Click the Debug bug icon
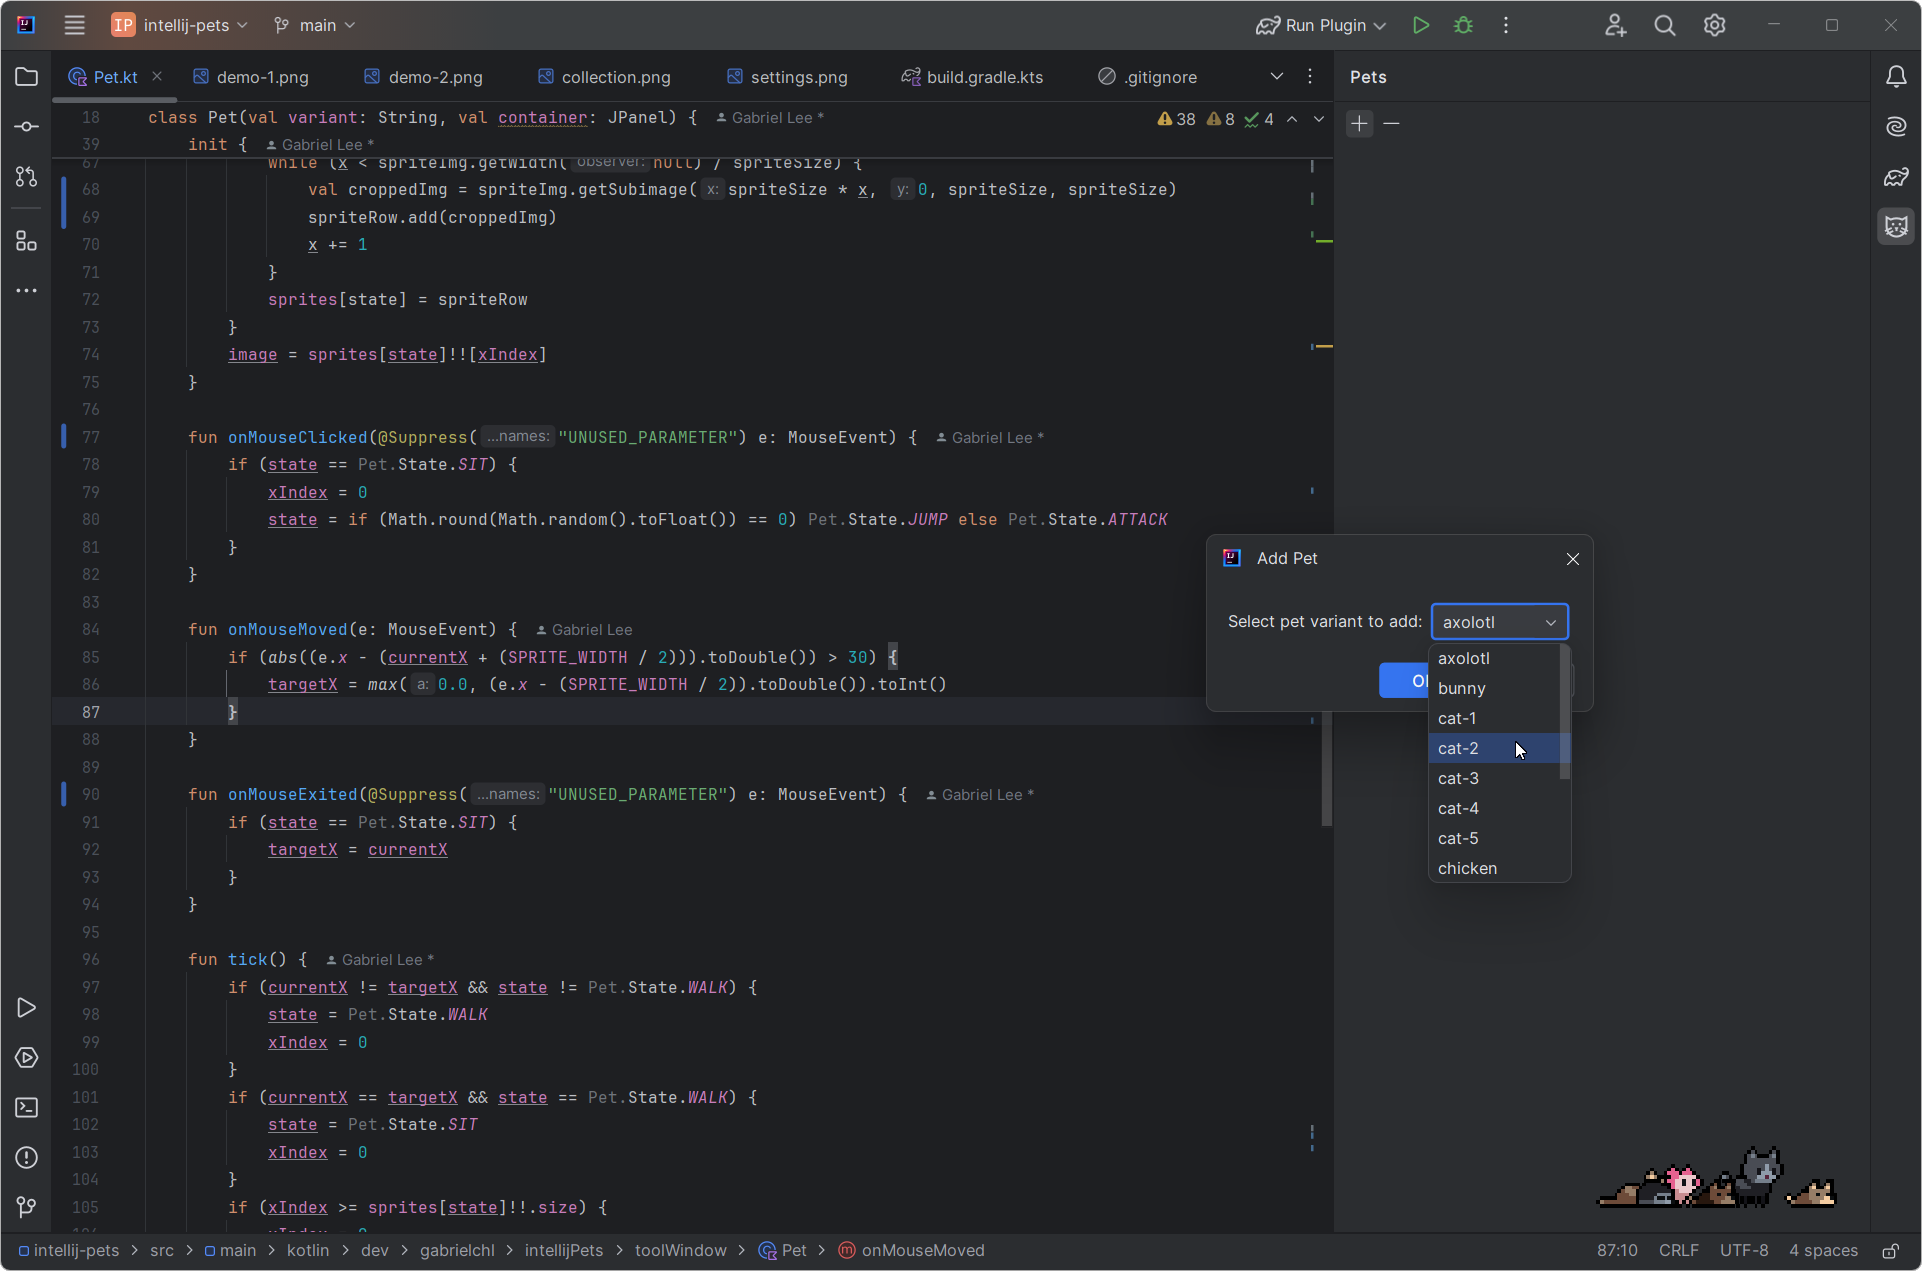Viewport: 1922px width, 1271px height. pyautogui.click(x=1463, y=25)
